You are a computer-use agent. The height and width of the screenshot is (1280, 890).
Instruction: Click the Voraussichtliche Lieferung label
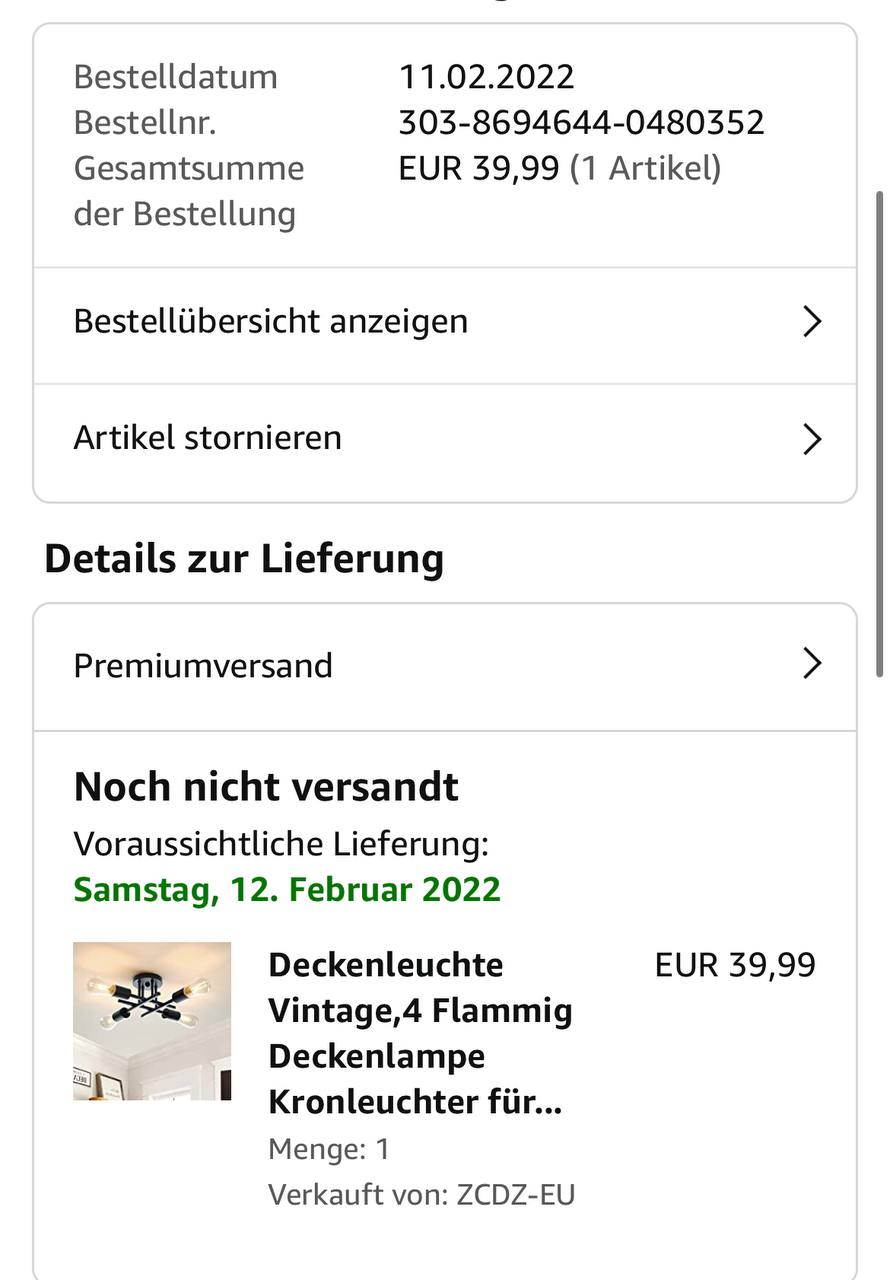281,844
